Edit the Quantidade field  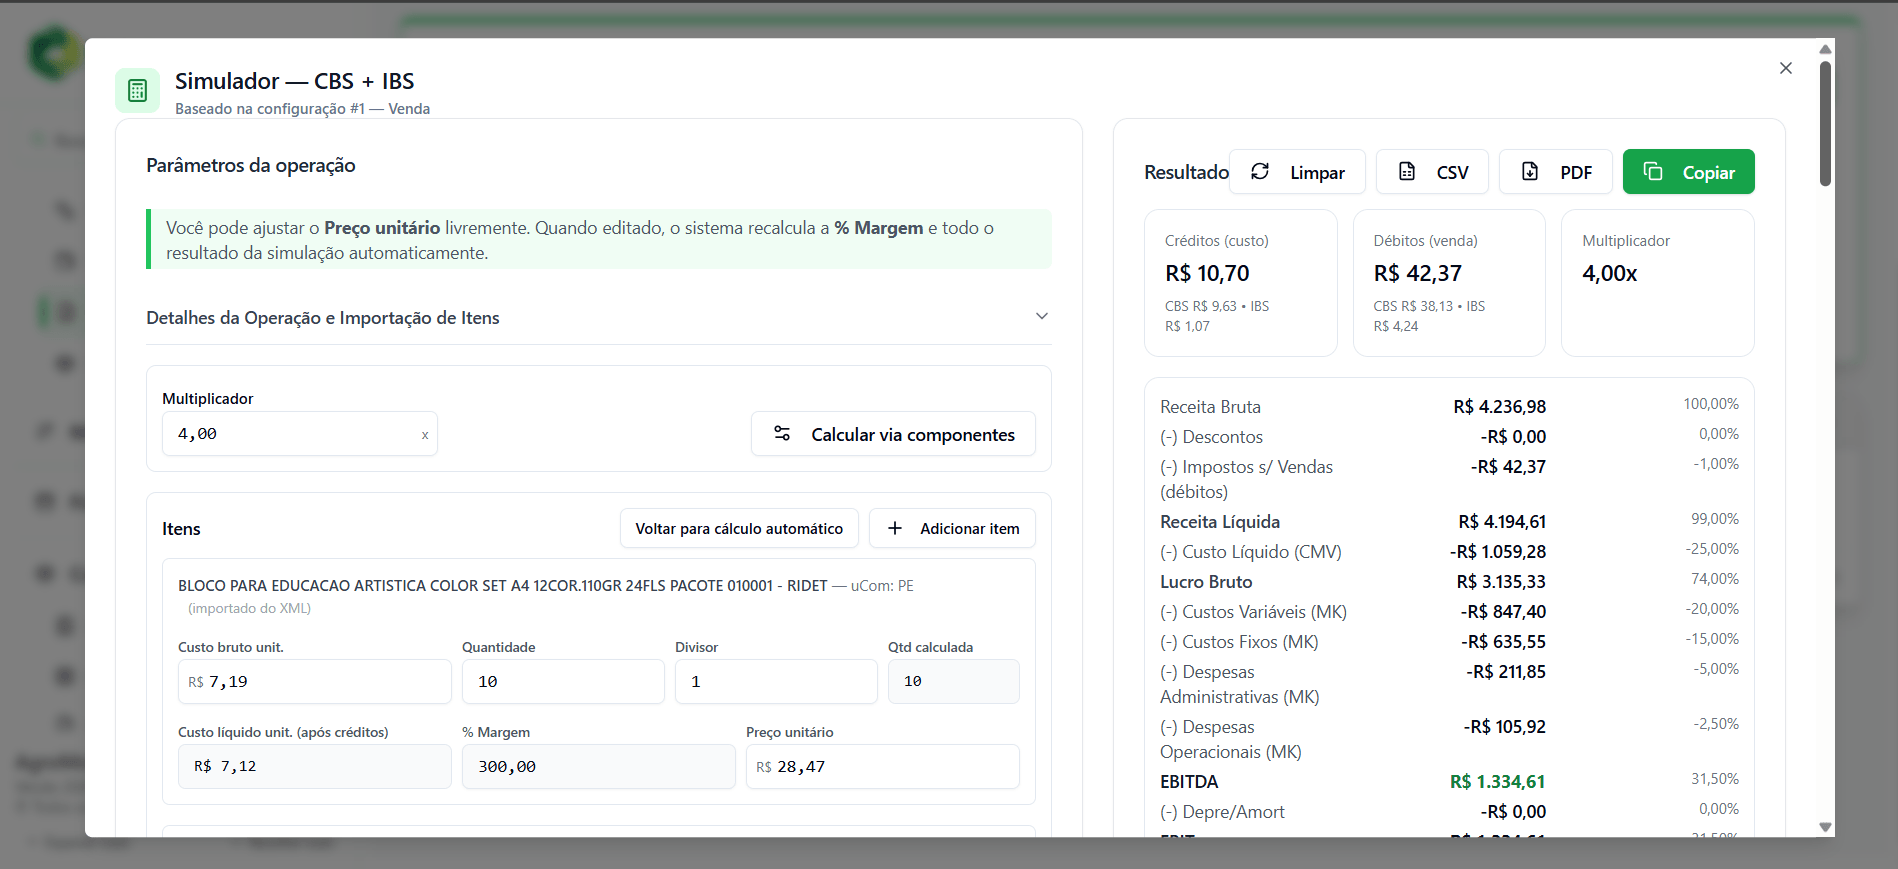point(563,682)
